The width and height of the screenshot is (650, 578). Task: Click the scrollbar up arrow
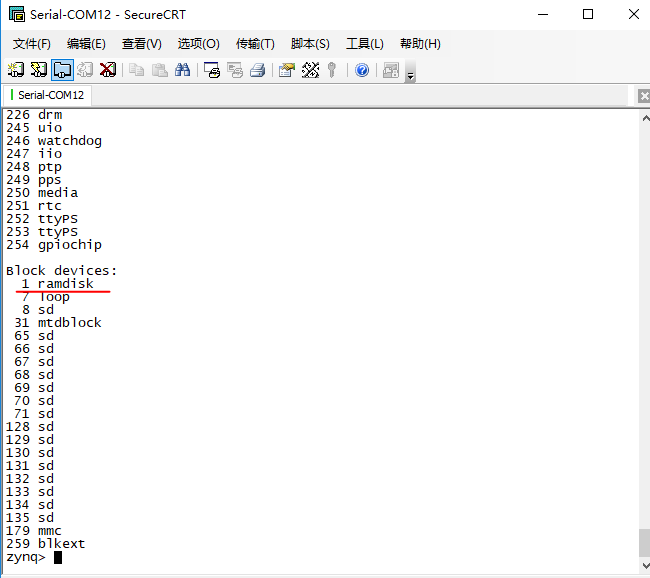(x=645, y=119)
